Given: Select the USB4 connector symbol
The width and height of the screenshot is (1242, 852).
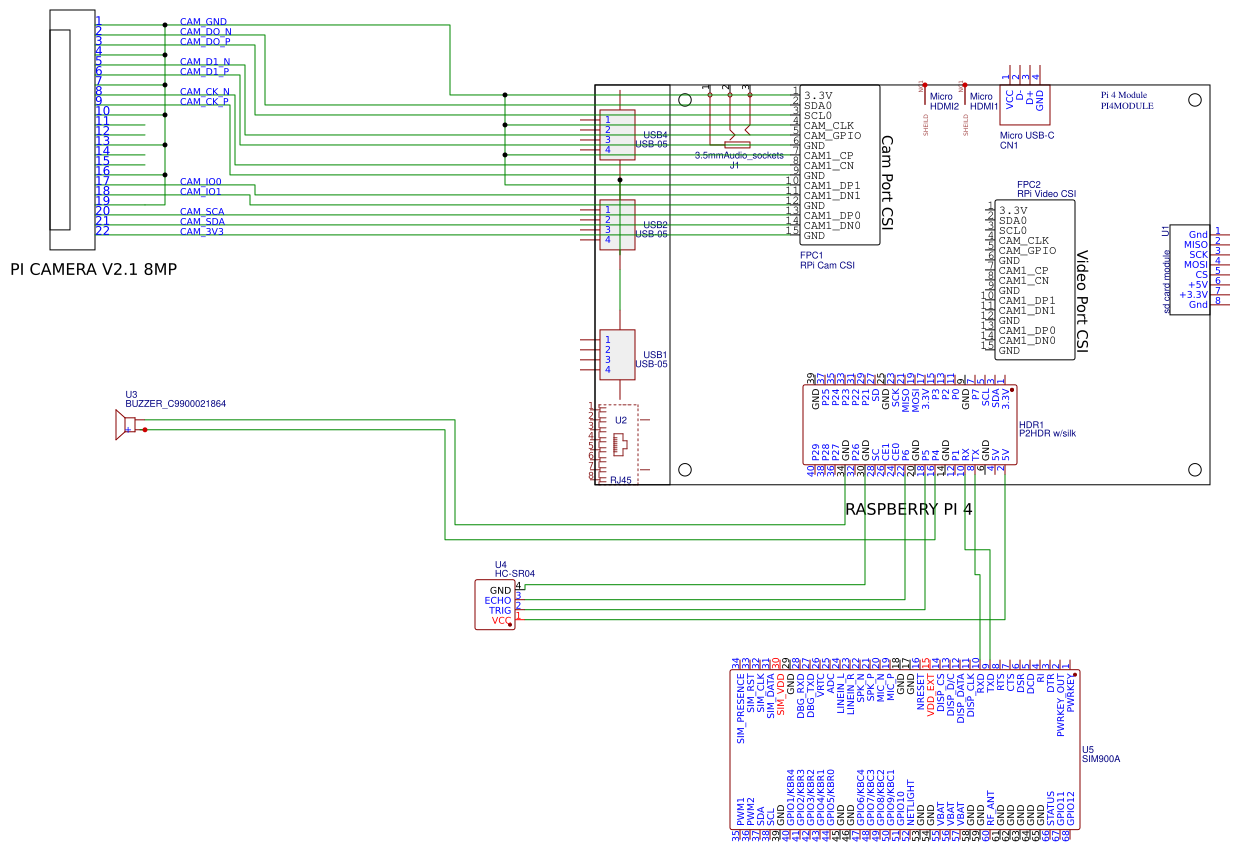Looking at the screenshot, I should (x=617, y=135).
